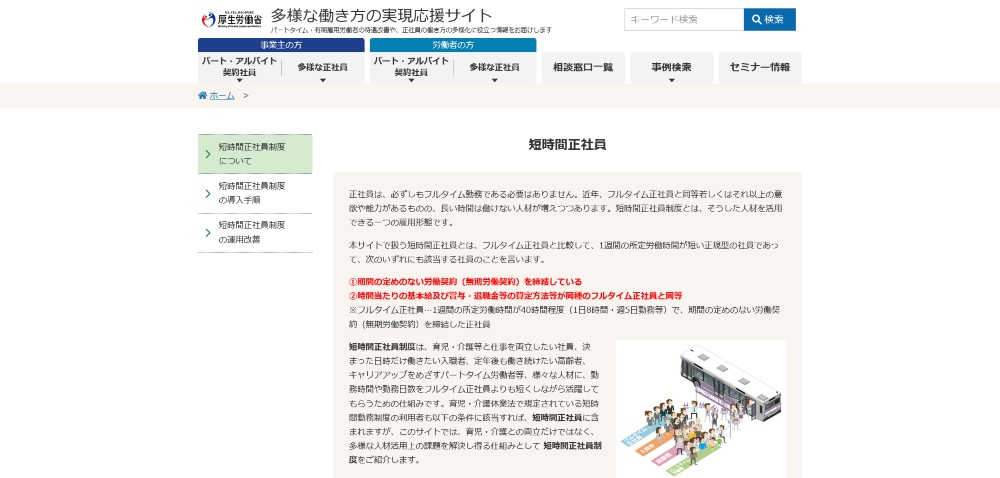Select the 事業主の方 header tab
This screenshot has width=1000, height=478.
point(281,45)
